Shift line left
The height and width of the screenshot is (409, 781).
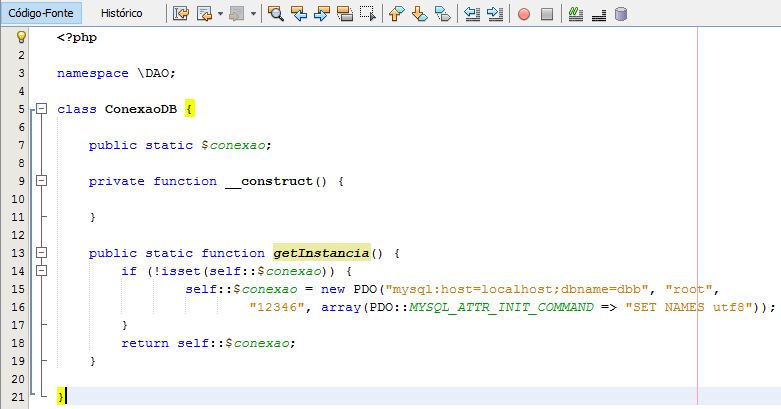472,13
